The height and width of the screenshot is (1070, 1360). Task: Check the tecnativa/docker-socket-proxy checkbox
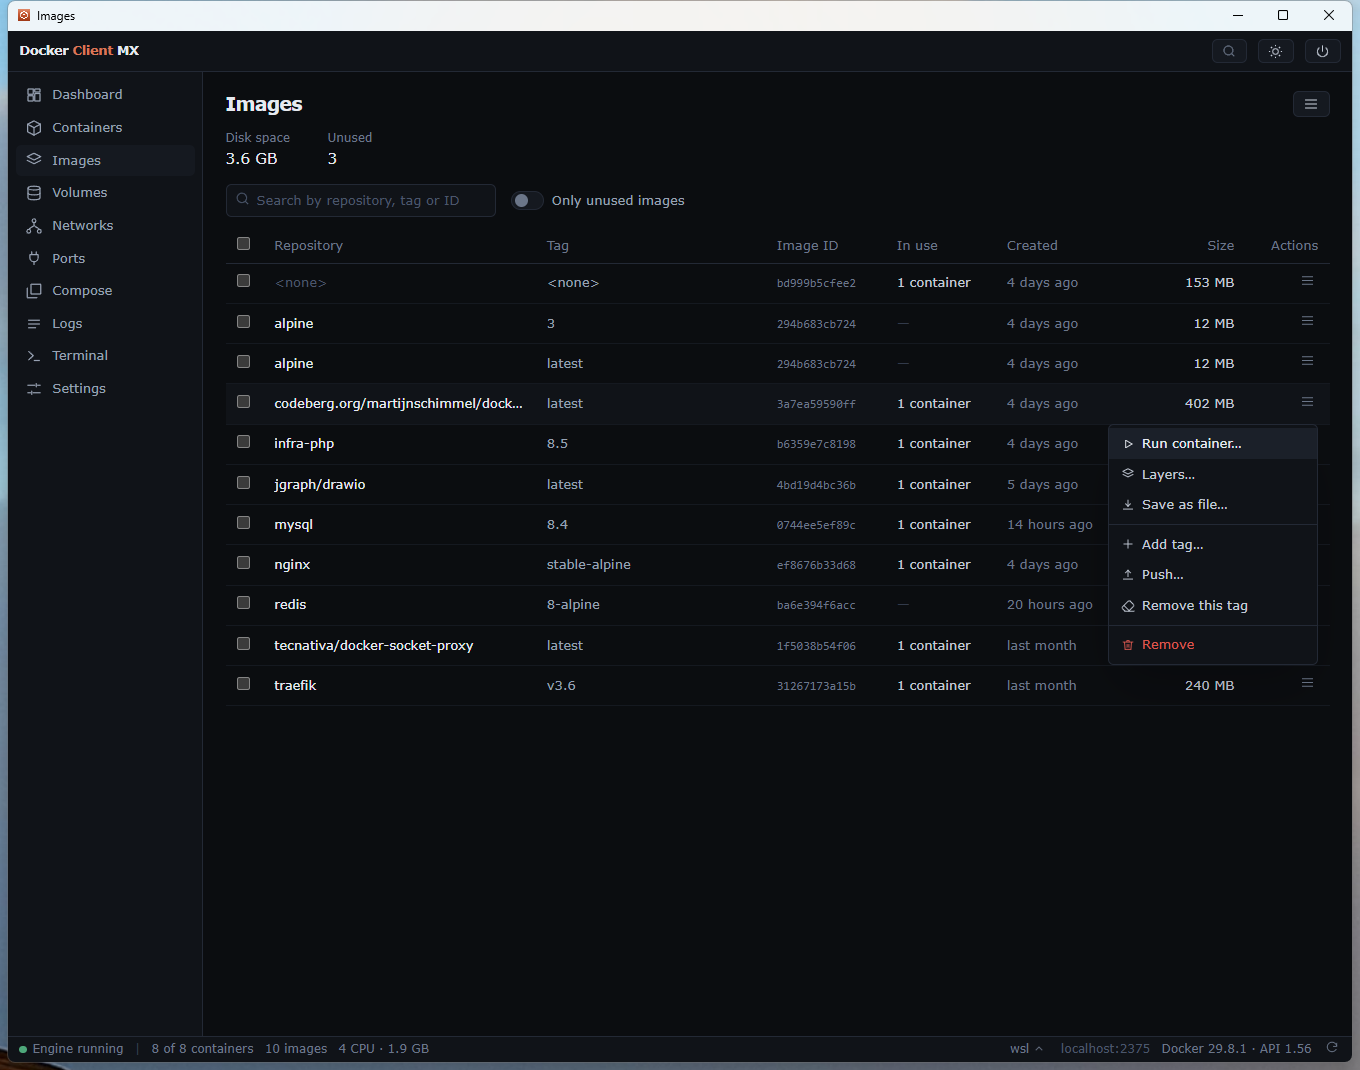(x=243, y=644)
